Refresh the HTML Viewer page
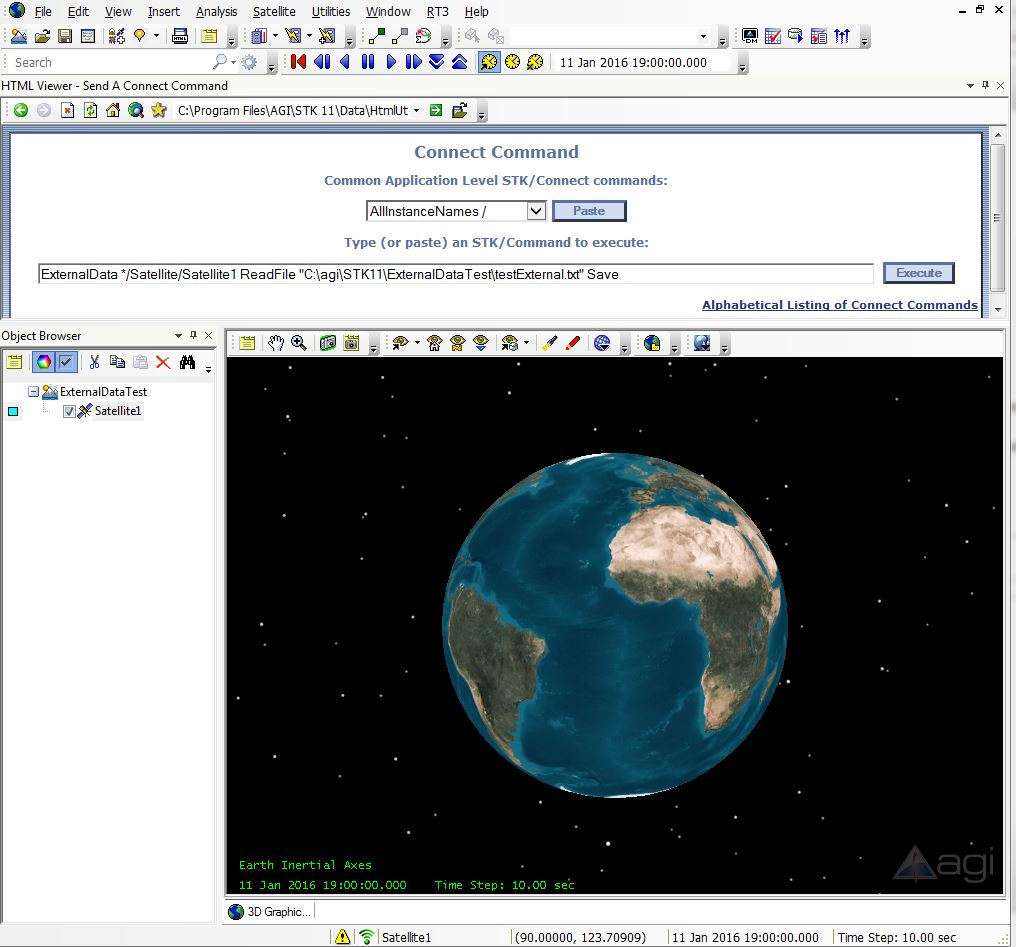1016x947 pixels. [x=91, y=110]
